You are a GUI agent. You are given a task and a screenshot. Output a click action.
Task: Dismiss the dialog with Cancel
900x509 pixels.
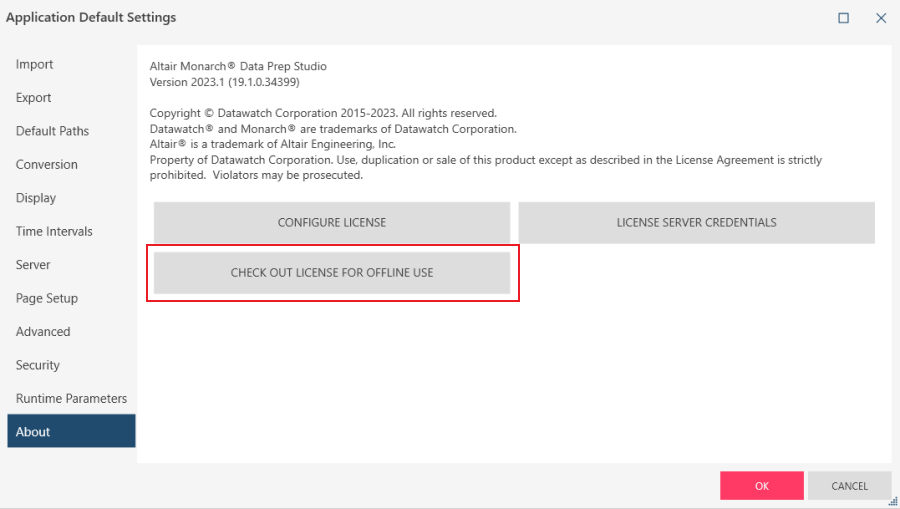[x=849, y=486]
